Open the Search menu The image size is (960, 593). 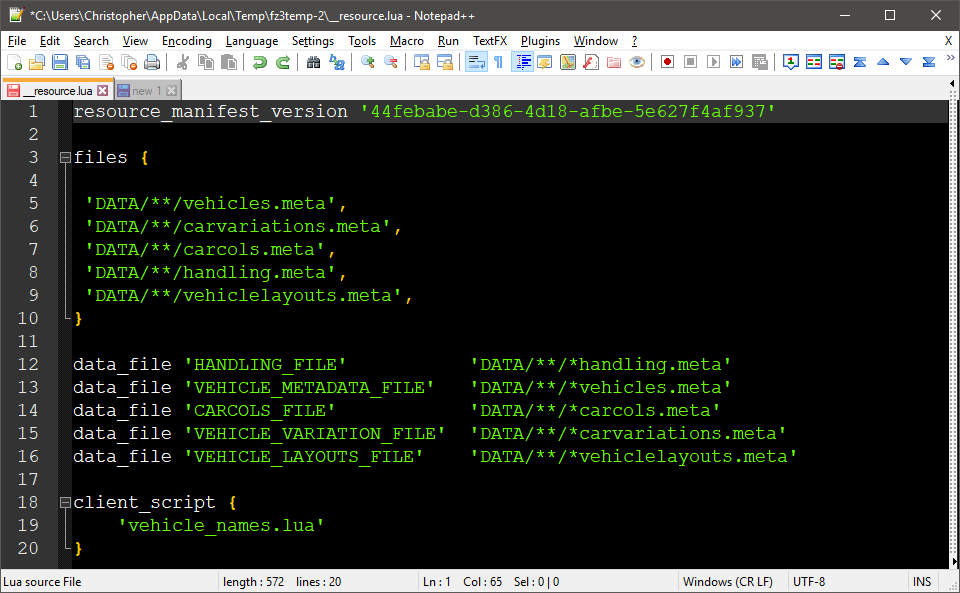click(91, 41)
